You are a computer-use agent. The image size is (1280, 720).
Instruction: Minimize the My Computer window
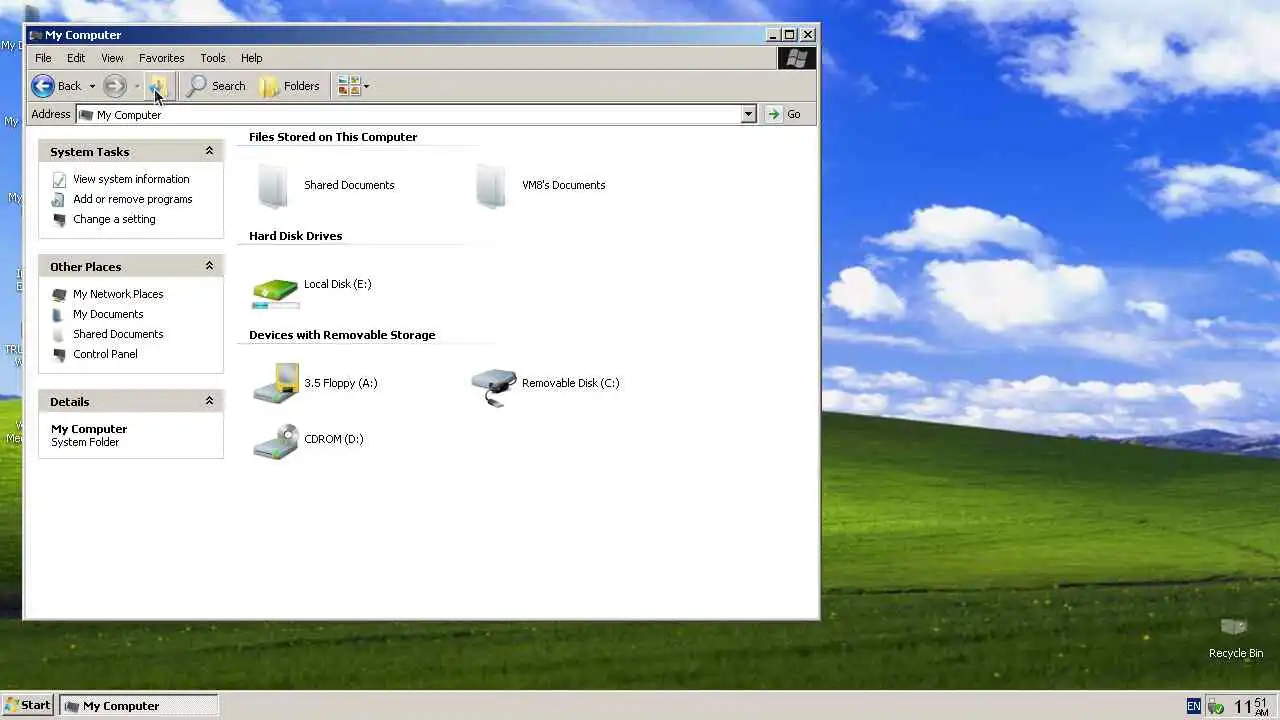click(774, 35)
